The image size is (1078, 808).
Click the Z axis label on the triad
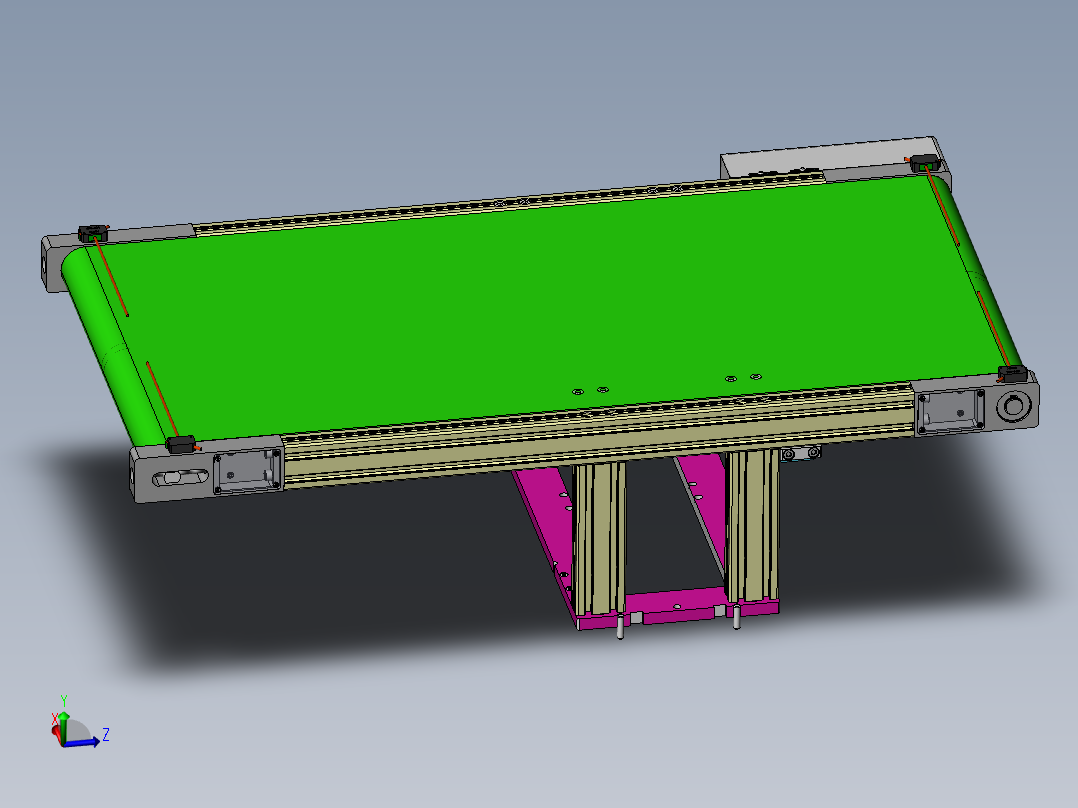pyautogui.click(x=106, y=734)
